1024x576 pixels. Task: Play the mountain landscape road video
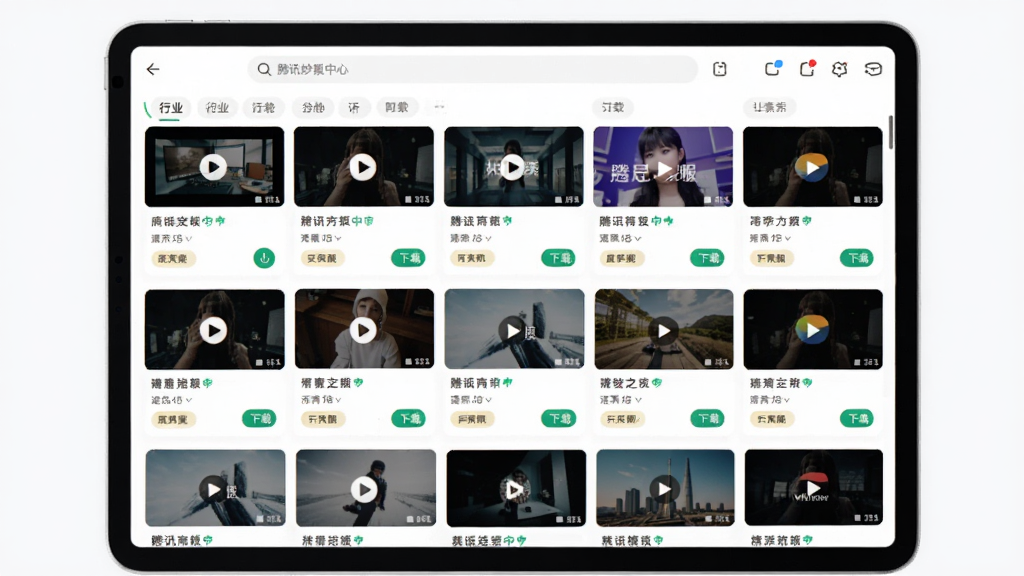click(664, 331)
